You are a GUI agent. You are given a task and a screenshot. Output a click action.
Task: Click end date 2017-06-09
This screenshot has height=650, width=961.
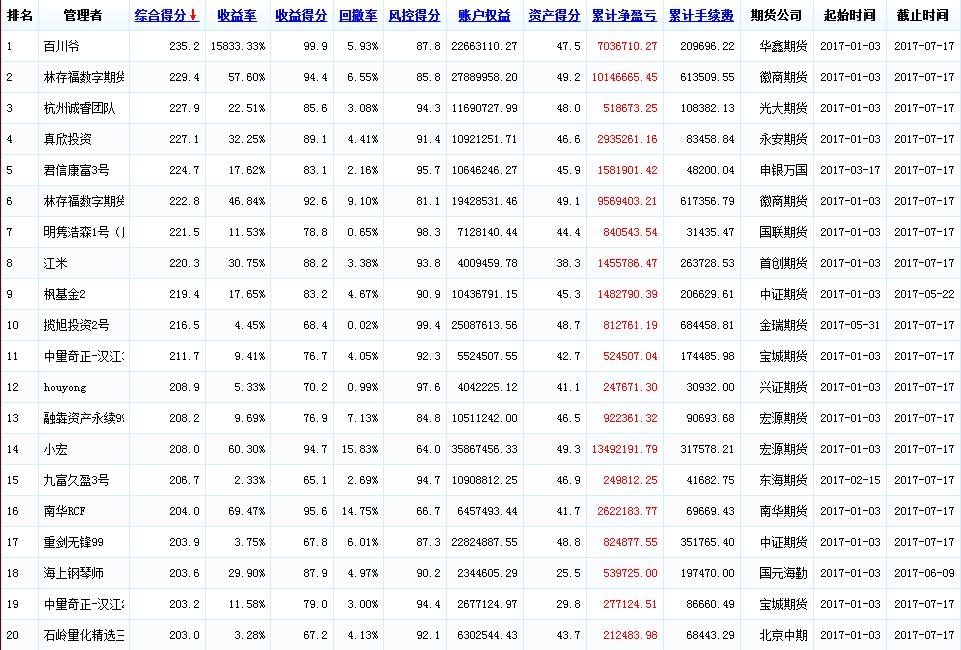point(924,573)
